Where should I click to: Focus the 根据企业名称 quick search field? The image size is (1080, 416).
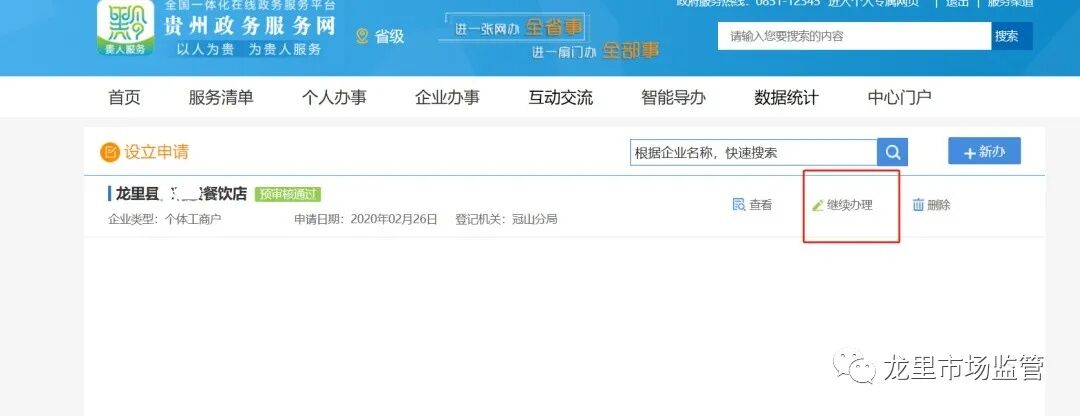[754, 152]
